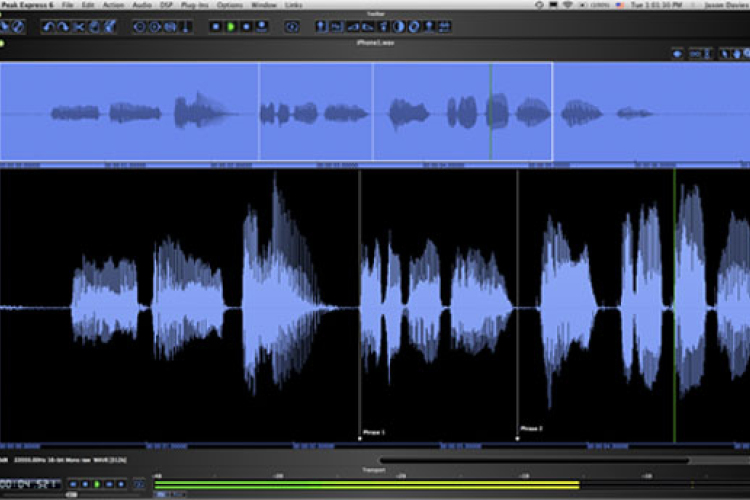Click the play button in Transport bar
The width and height of the screenshot is (750, 500).
[x=98, y=485]
